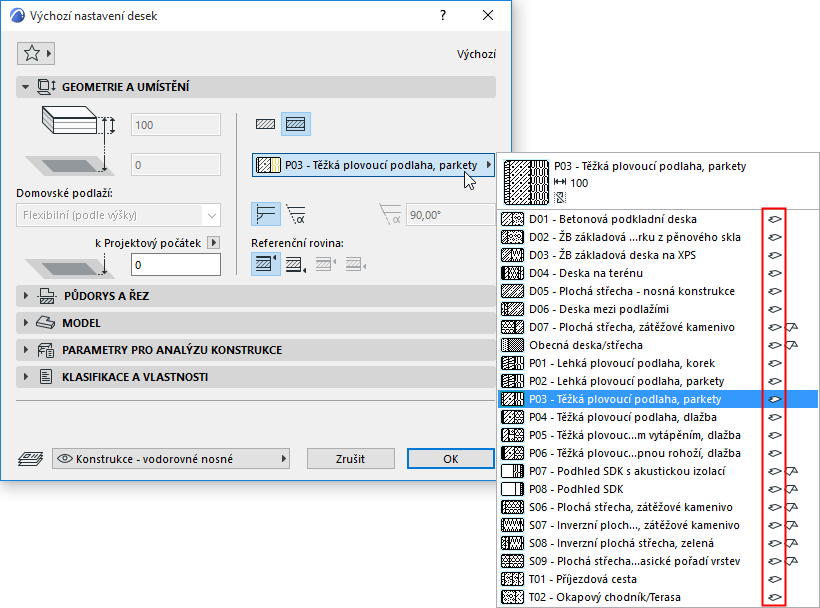Click the roof-use icon on S08 row

pyautogui.click(x=792, y=543)
